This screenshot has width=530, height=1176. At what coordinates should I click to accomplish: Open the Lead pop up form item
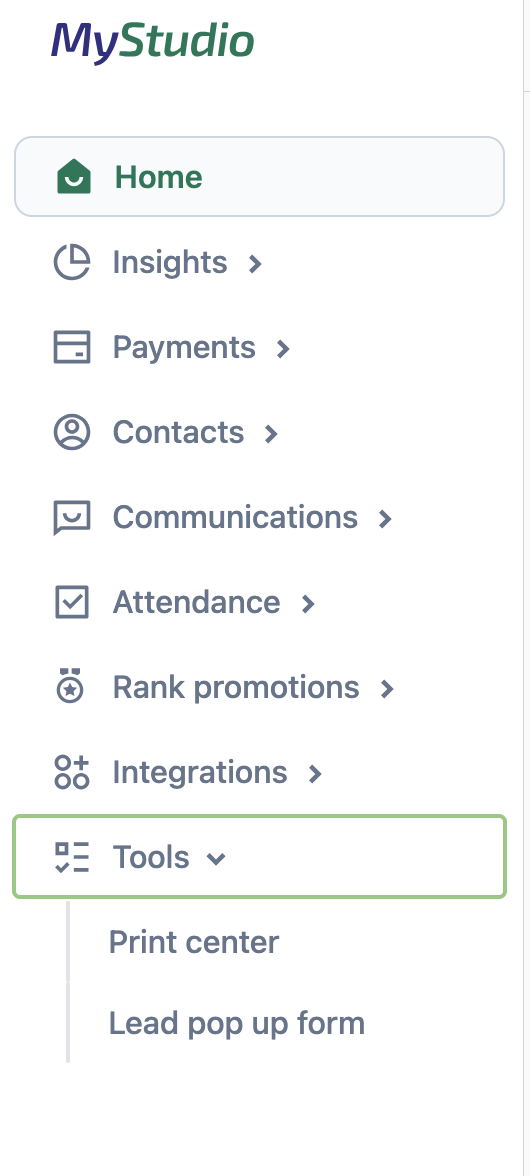click(x=237, y=1023)
